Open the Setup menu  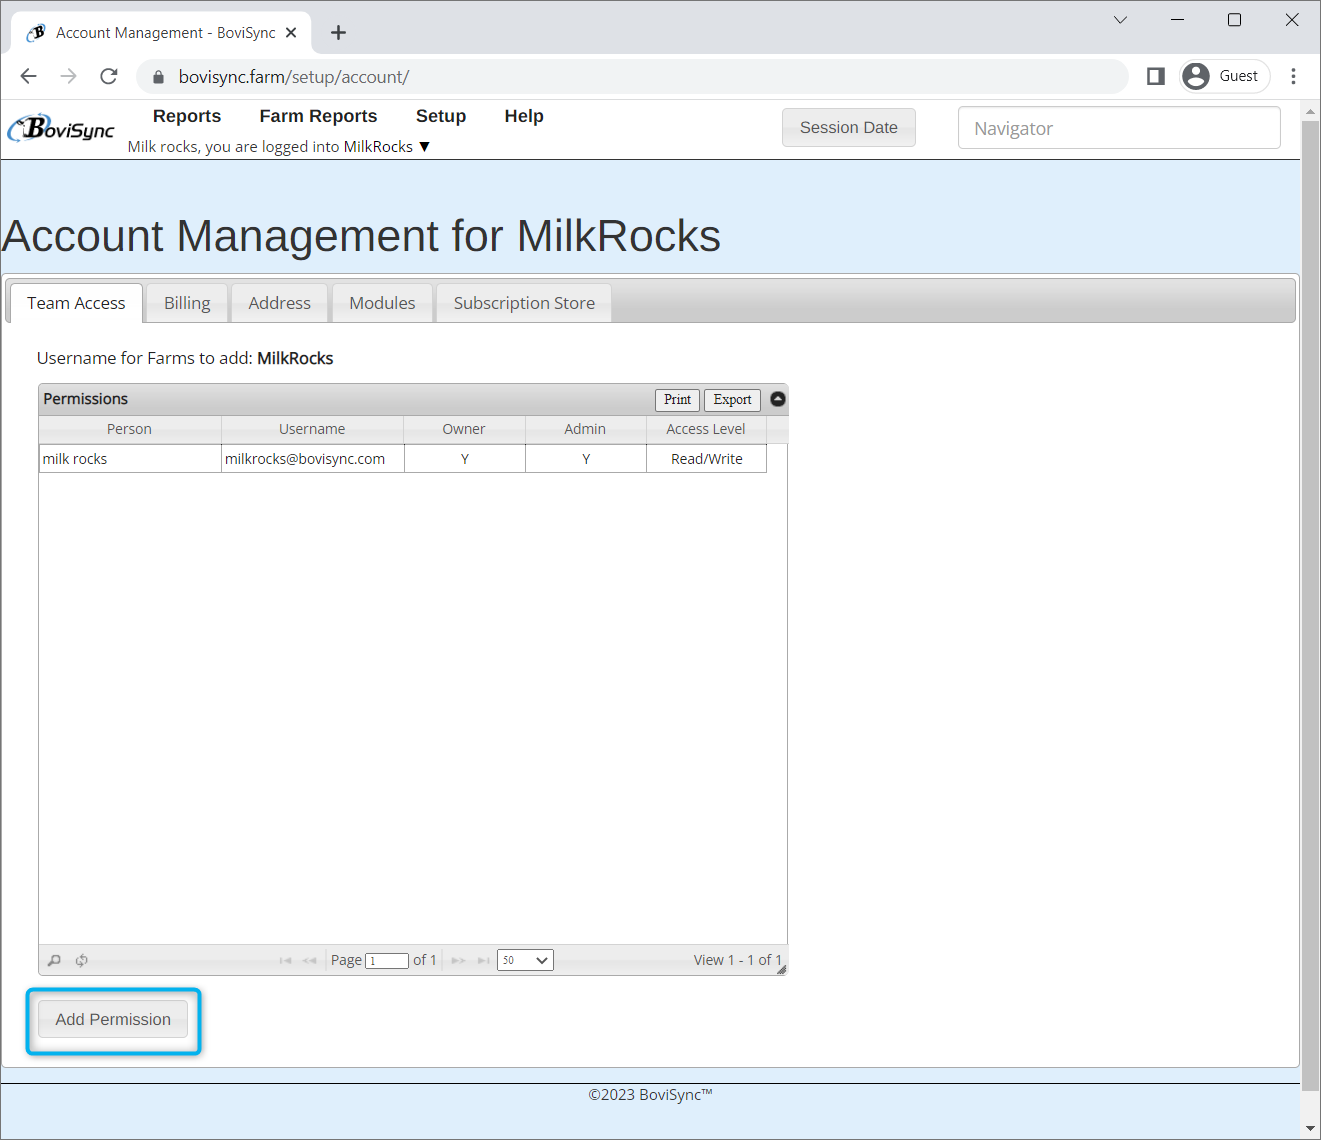click(x=441, y=116)
